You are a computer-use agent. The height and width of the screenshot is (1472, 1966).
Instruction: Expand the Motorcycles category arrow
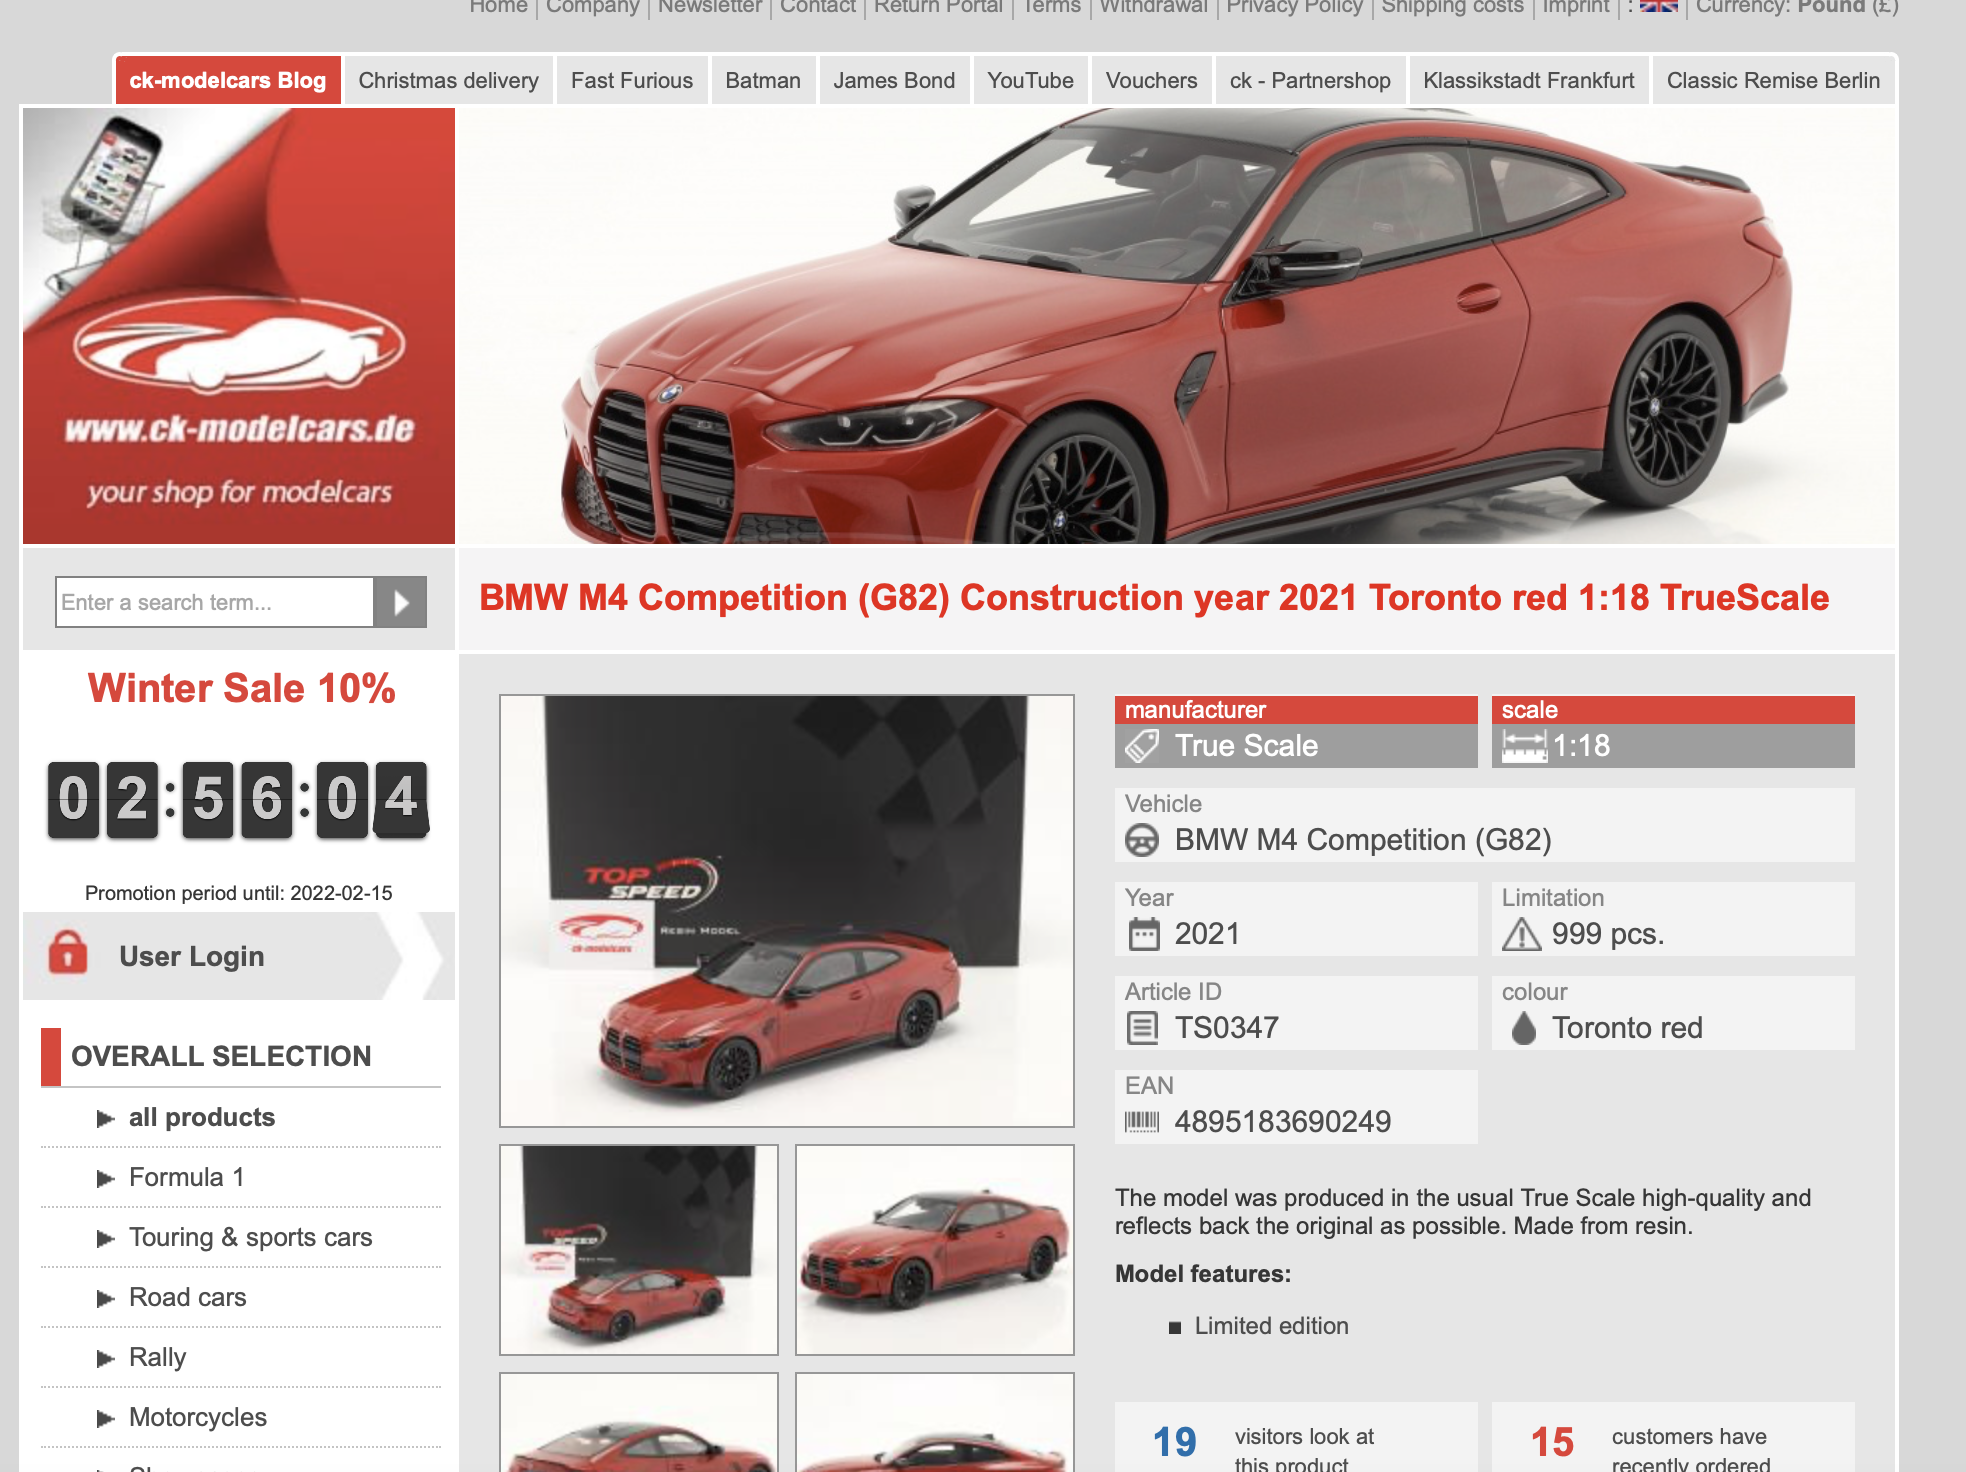105,1419
